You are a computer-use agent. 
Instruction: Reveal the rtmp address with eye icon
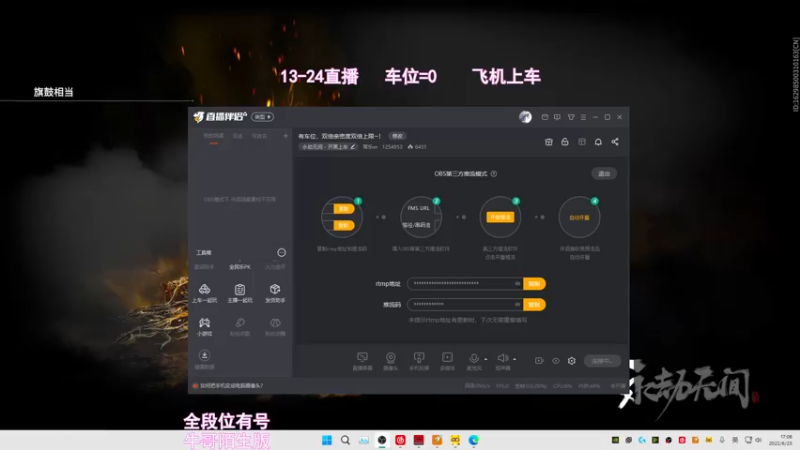coord(517,284)
